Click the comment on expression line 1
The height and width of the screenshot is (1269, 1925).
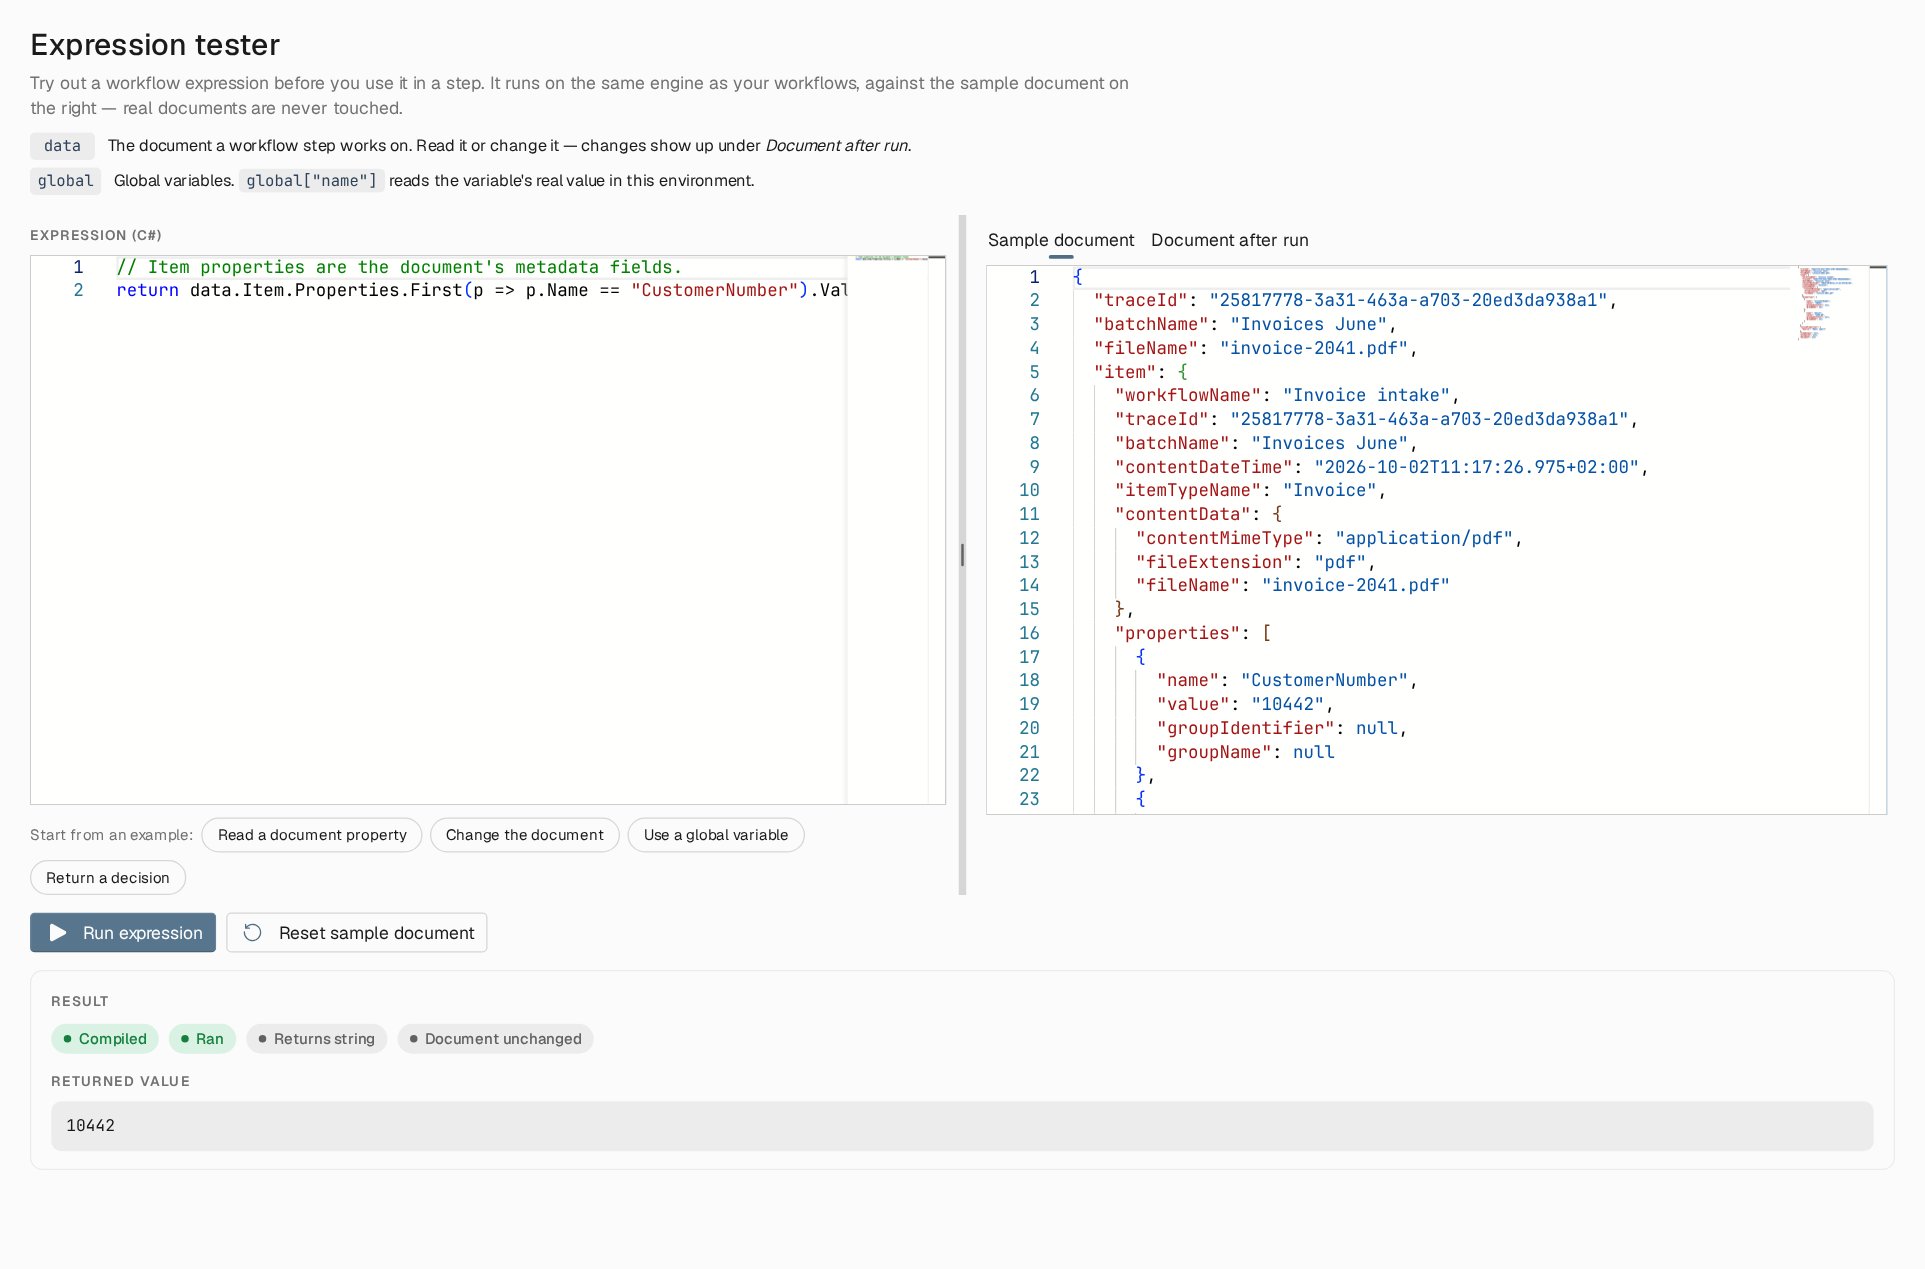click(x=398, y=268)
